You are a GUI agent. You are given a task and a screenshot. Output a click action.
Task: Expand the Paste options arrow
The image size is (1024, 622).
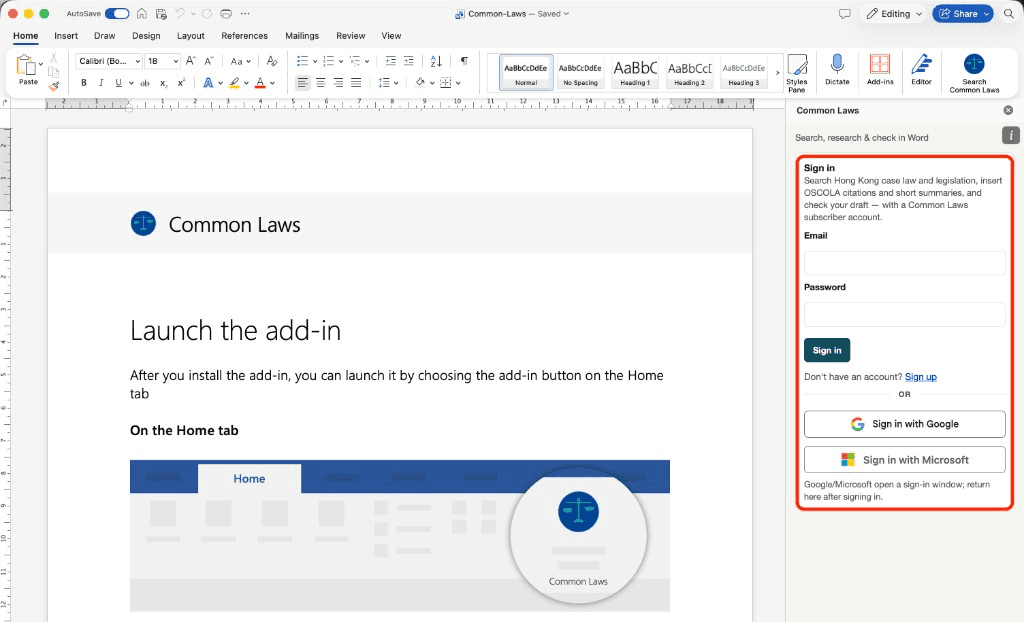pyautogui.click(x=41, y=64)
